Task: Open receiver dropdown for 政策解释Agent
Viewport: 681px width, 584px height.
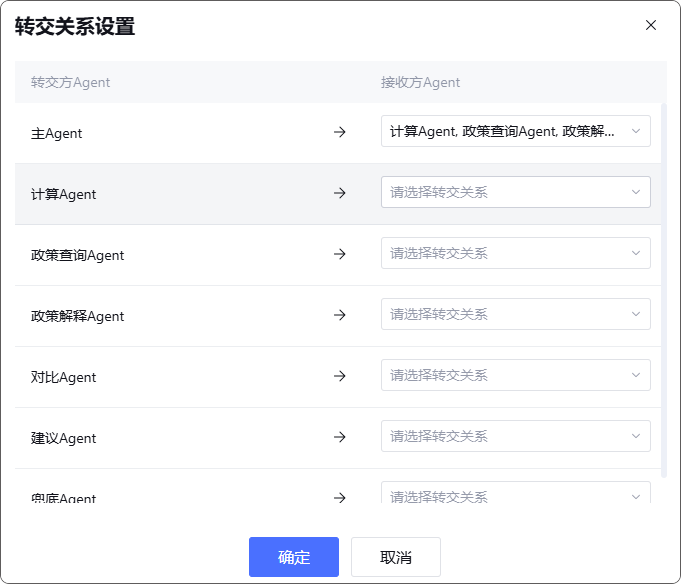Action: click(515, 314)
